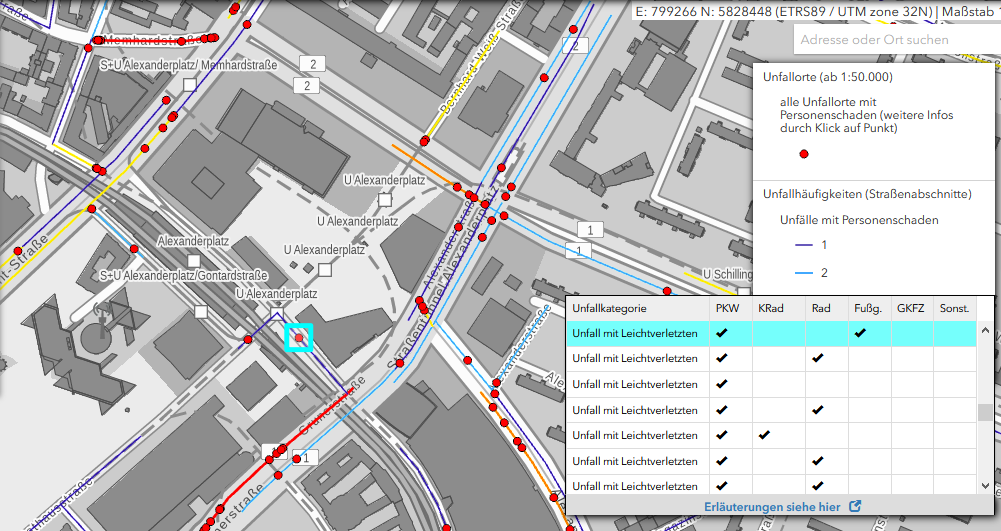Select the highlighted 'Unfall mit Leichtverletzten' row
This screenshot has width=1001, height=531.
[x=634, y=332]
